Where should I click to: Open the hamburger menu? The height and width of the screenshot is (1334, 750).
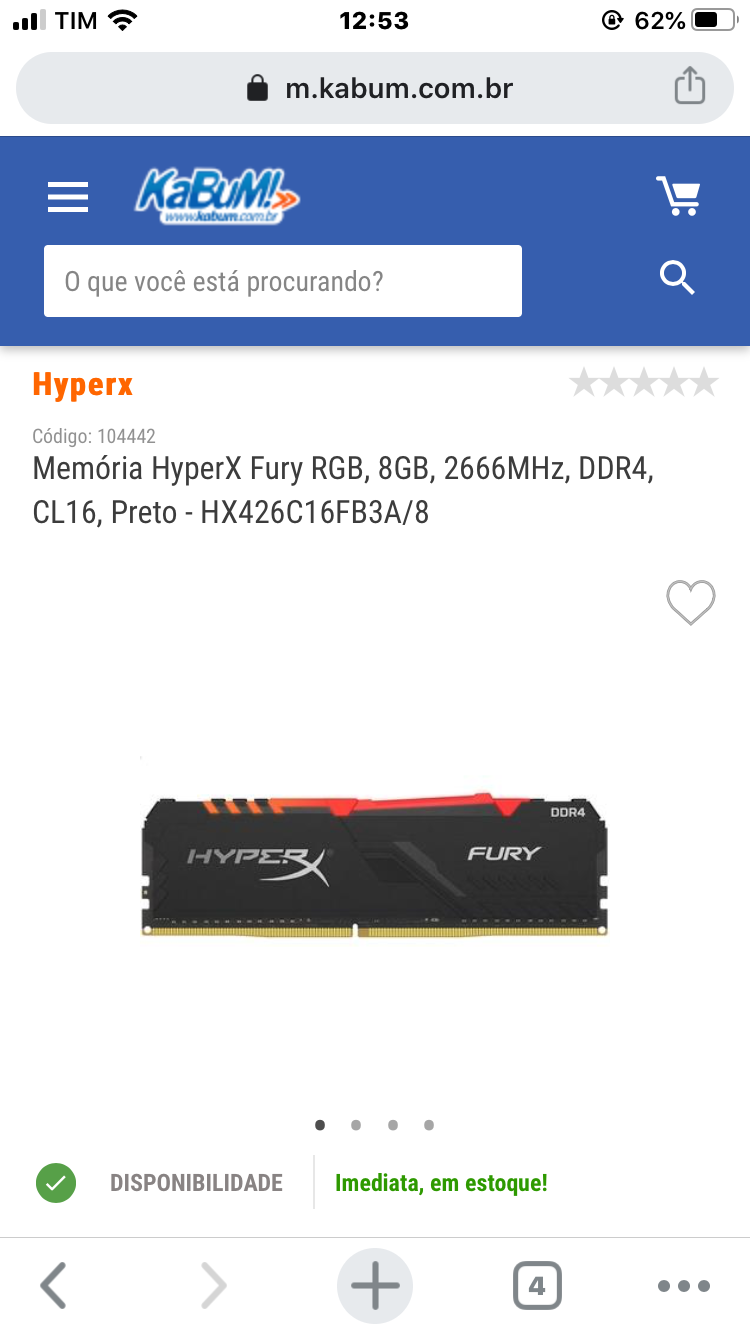68,197
